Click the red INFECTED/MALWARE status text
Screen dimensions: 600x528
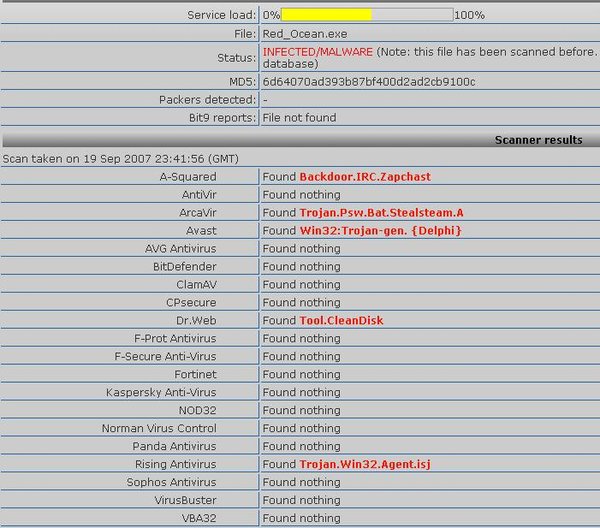click(x=317, y=51)
